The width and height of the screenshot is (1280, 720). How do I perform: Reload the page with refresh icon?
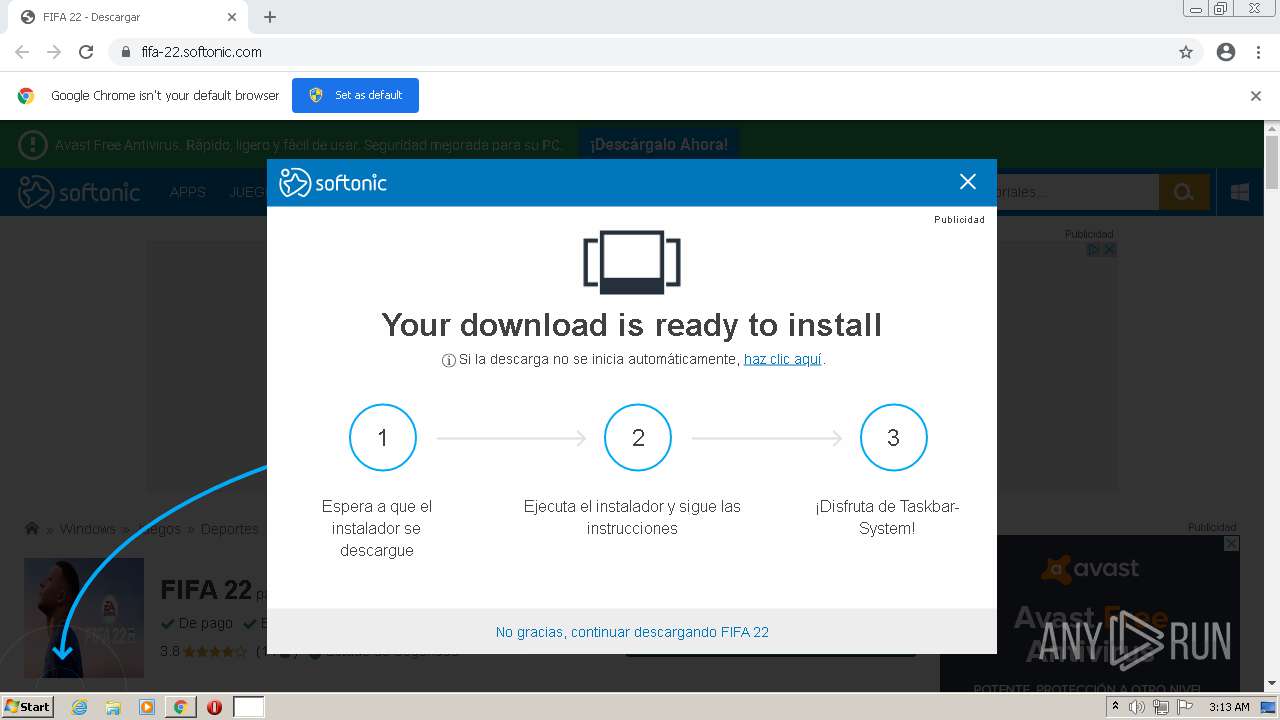86,52
